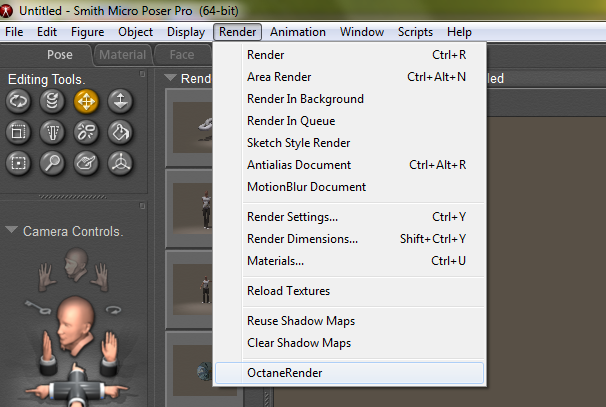Click the right hand camera icon
This screenshot has height=407, width=606.
coord(100,276)
